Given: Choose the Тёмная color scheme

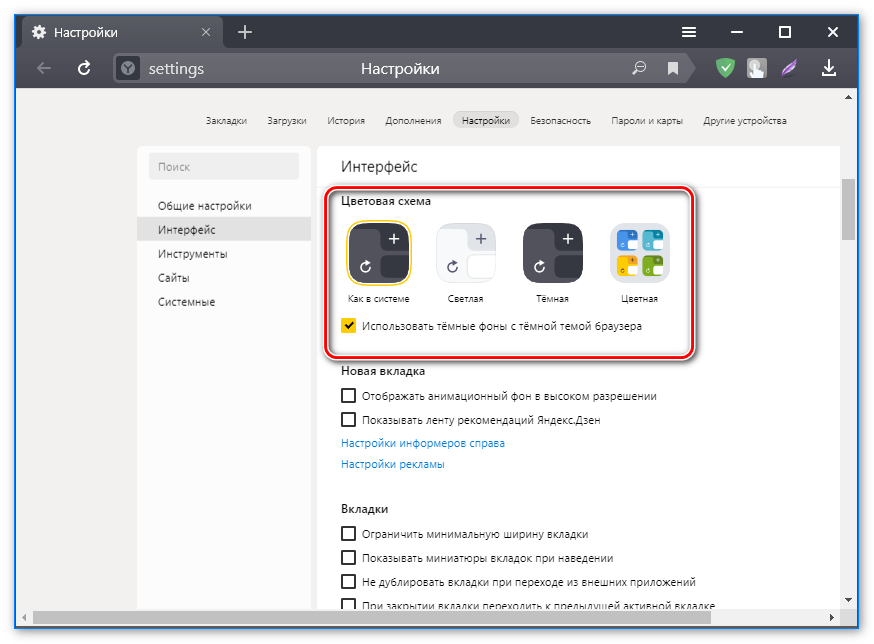Looking at the screenshot, I should 553,253.
